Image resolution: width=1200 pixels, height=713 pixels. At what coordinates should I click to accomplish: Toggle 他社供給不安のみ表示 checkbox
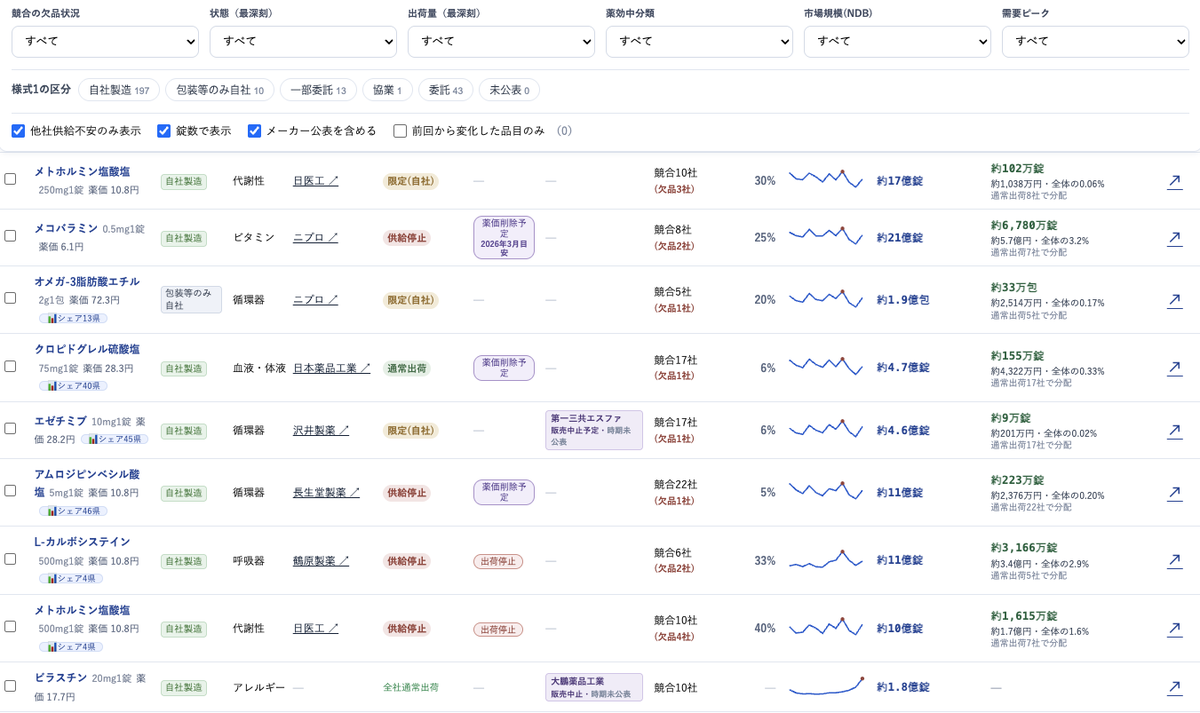(x=18, y=131)
